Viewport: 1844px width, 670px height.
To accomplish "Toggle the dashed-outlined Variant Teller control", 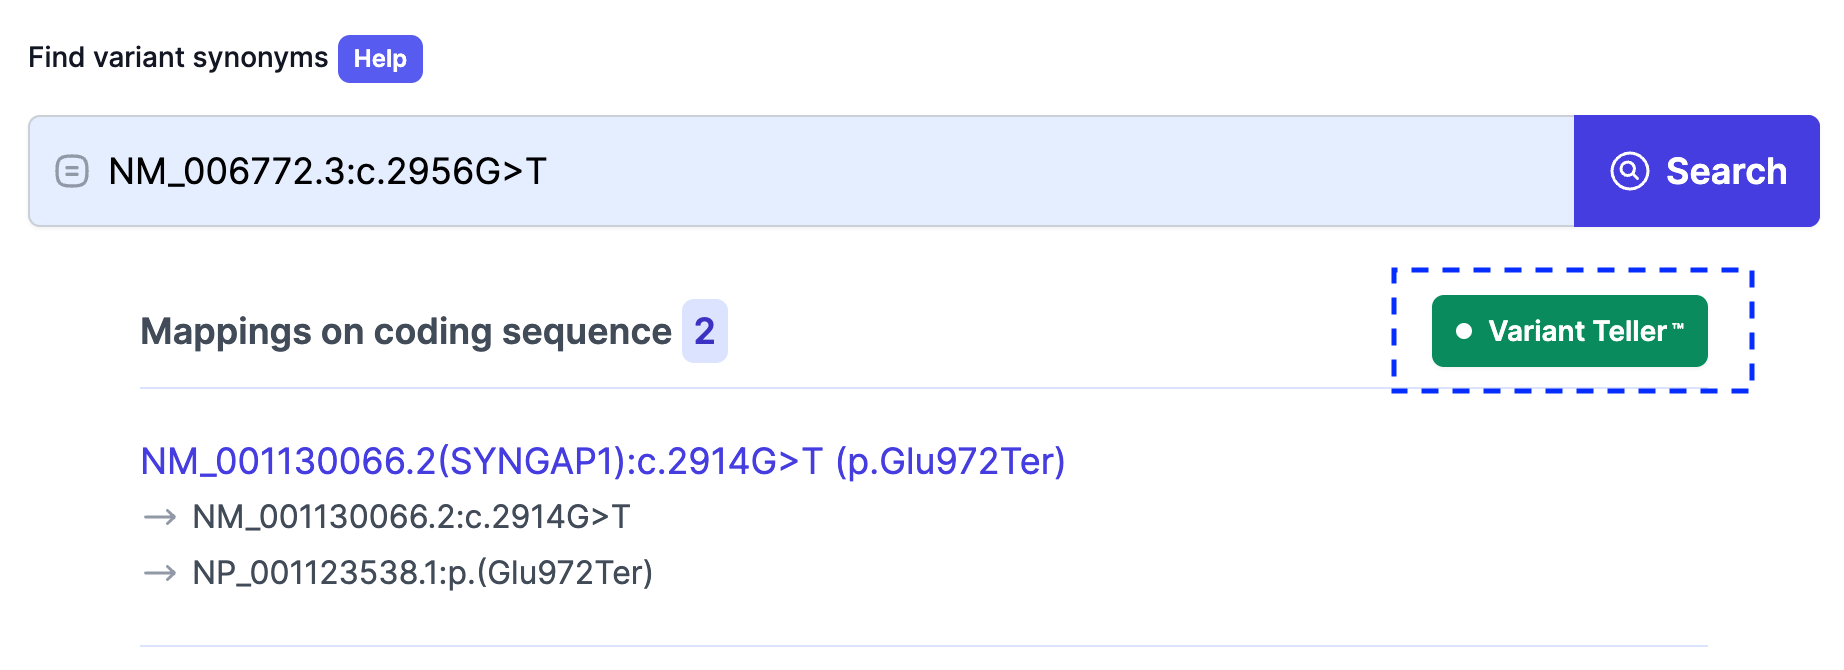I will tap(1568, 330).
